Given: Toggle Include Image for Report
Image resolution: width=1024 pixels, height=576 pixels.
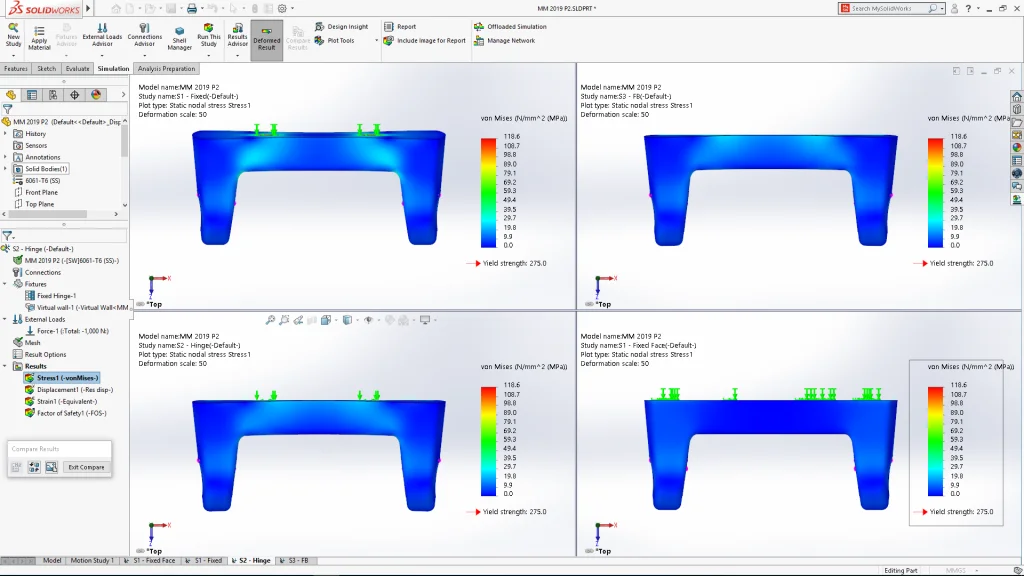Looking at the screenshot, I should point(389,41).
